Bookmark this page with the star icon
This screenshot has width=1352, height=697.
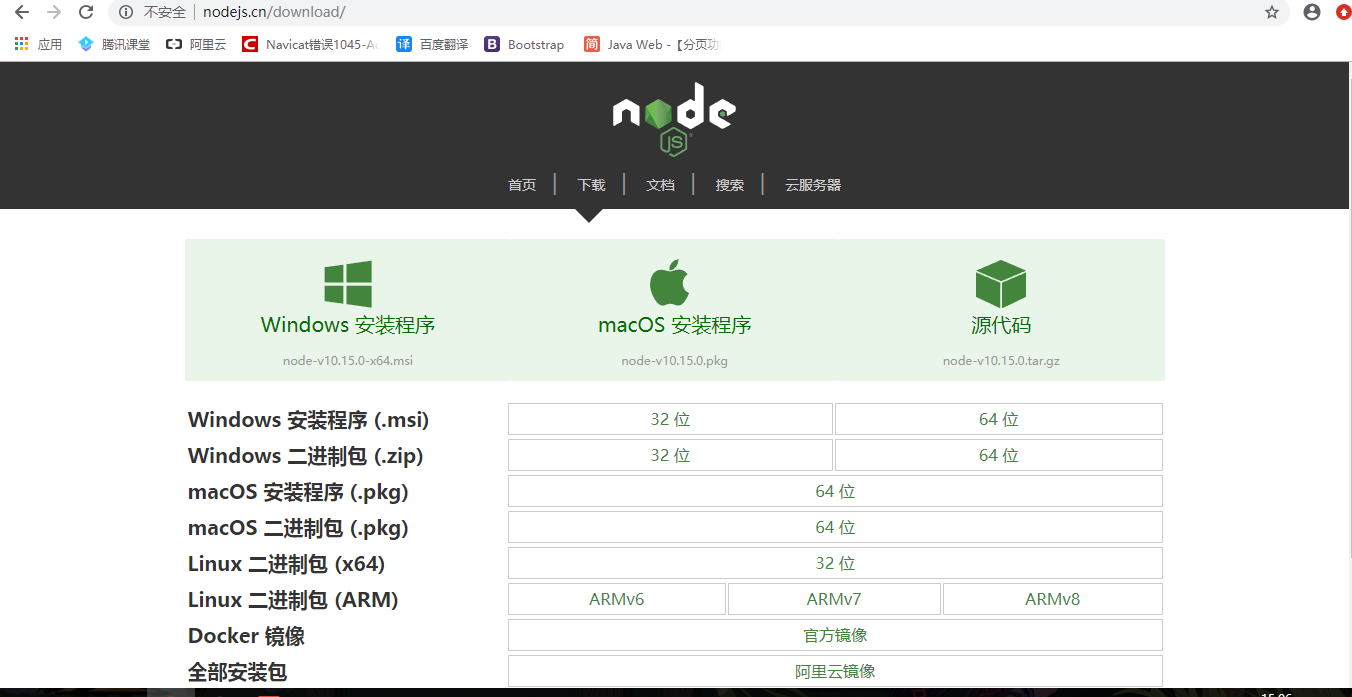tap(1271, 12)
